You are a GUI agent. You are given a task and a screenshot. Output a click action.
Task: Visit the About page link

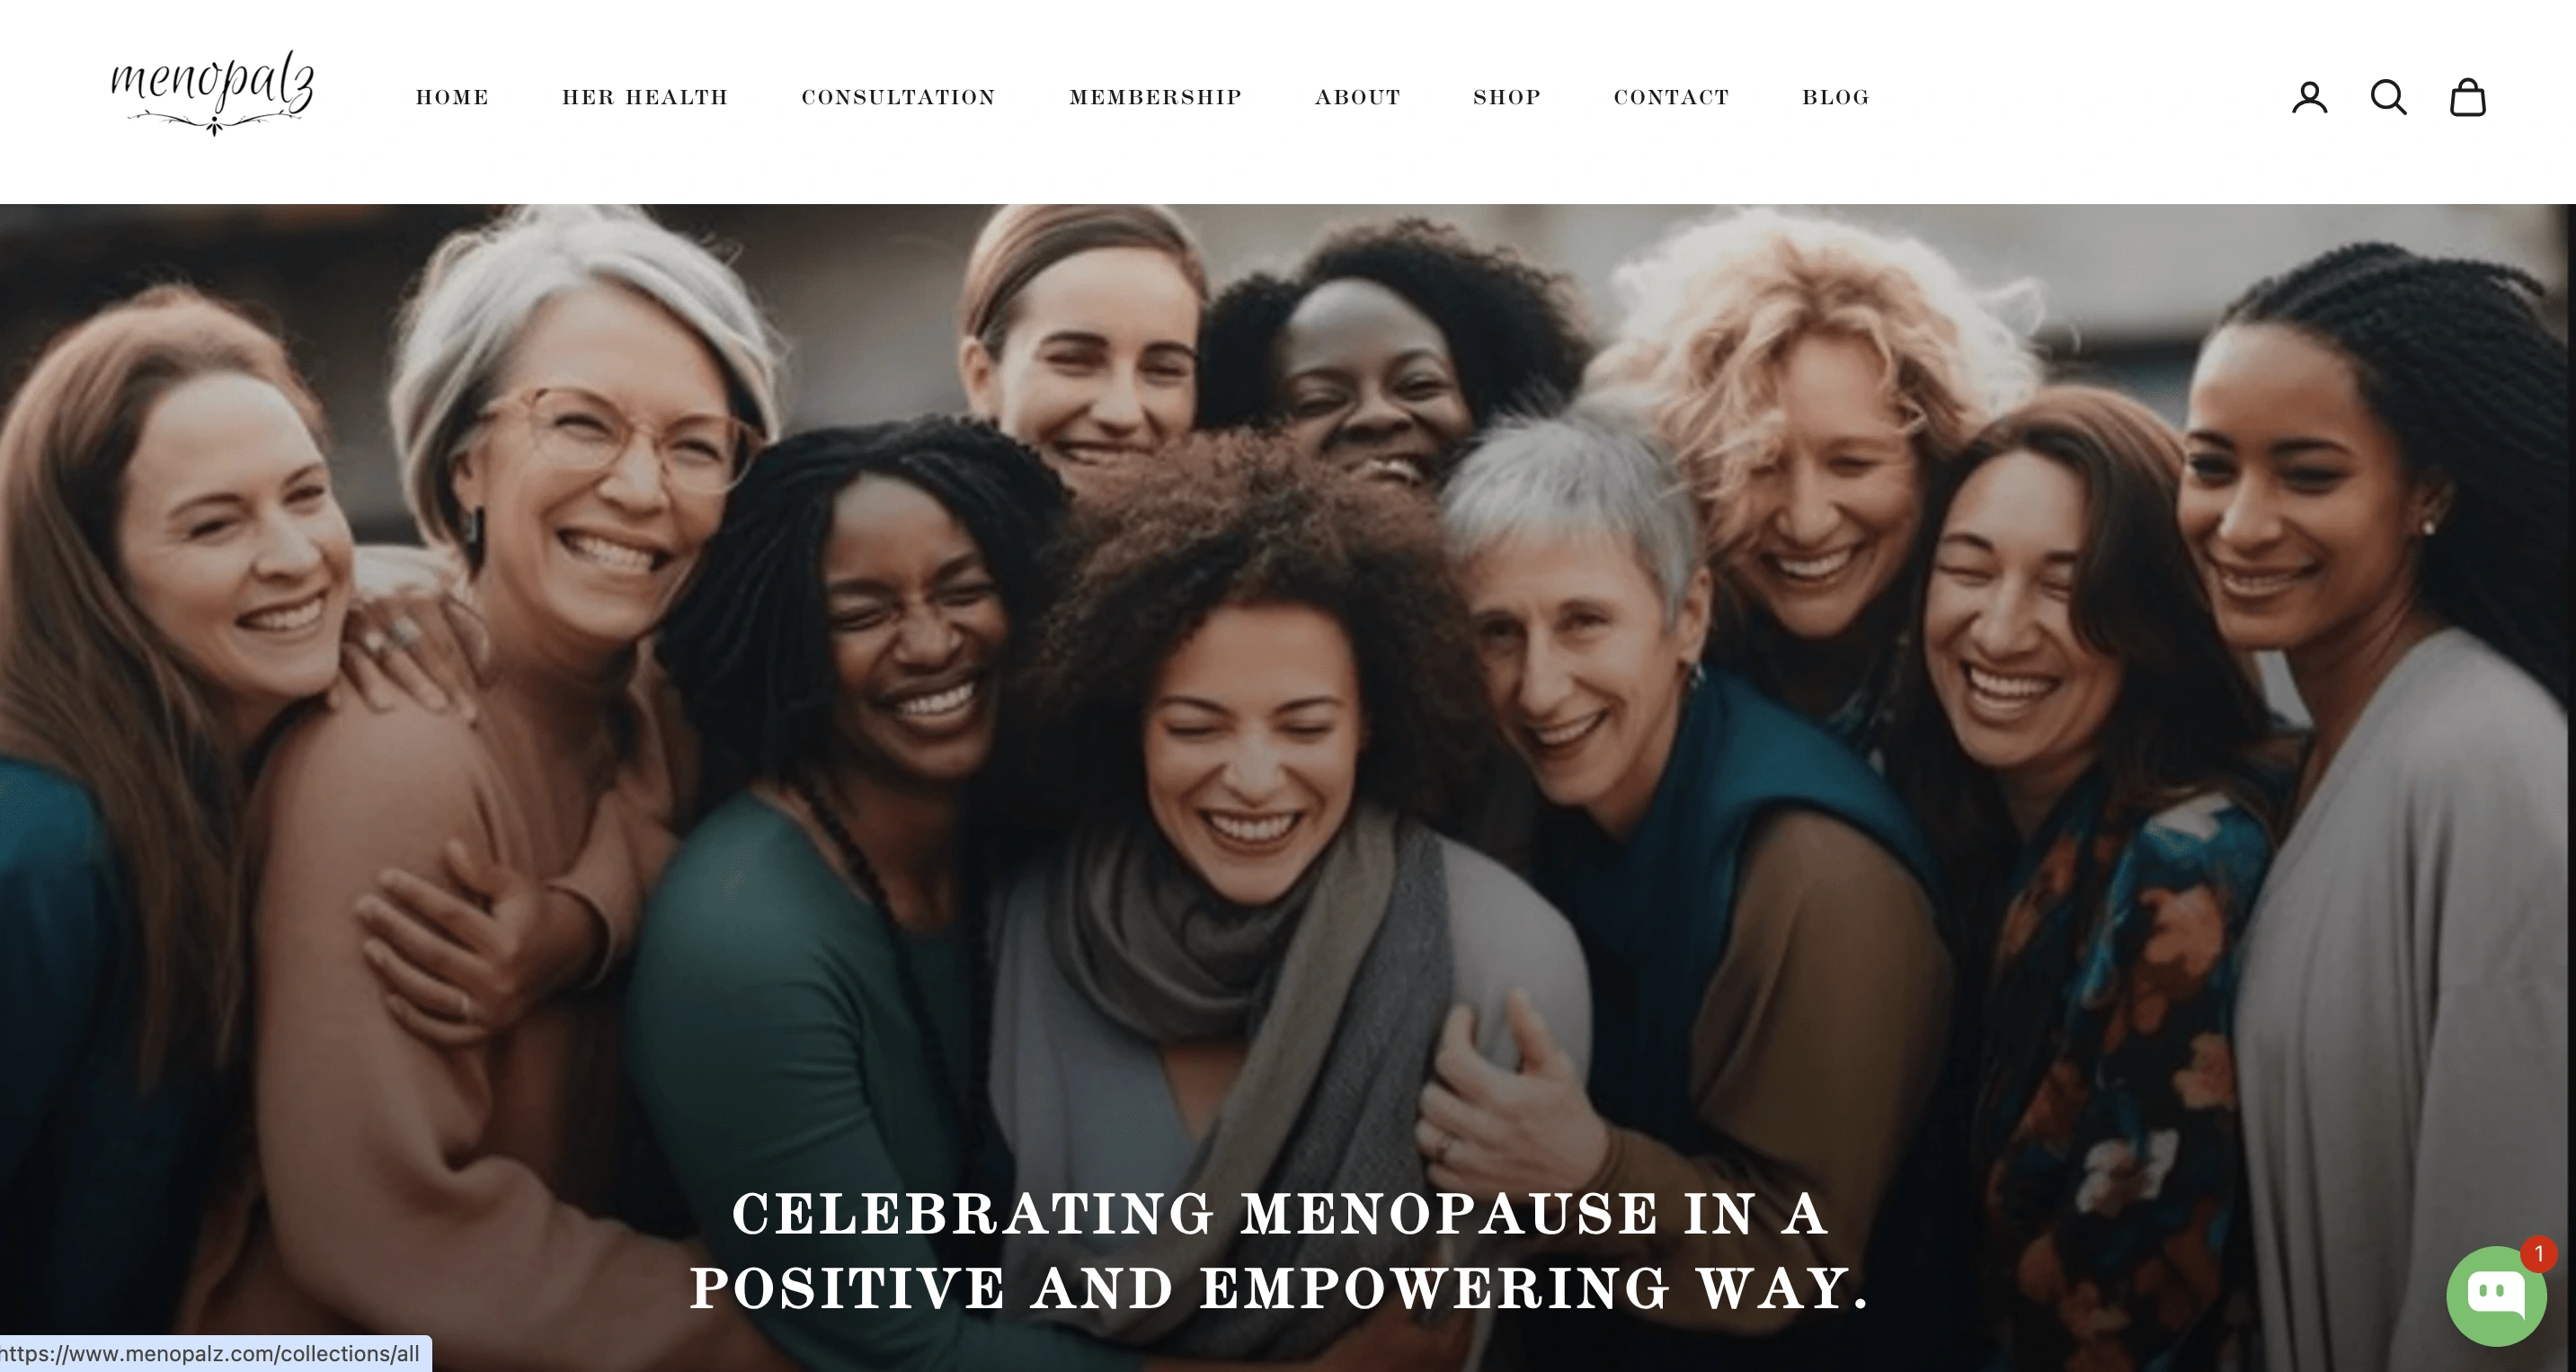(x=1357, y=98)
